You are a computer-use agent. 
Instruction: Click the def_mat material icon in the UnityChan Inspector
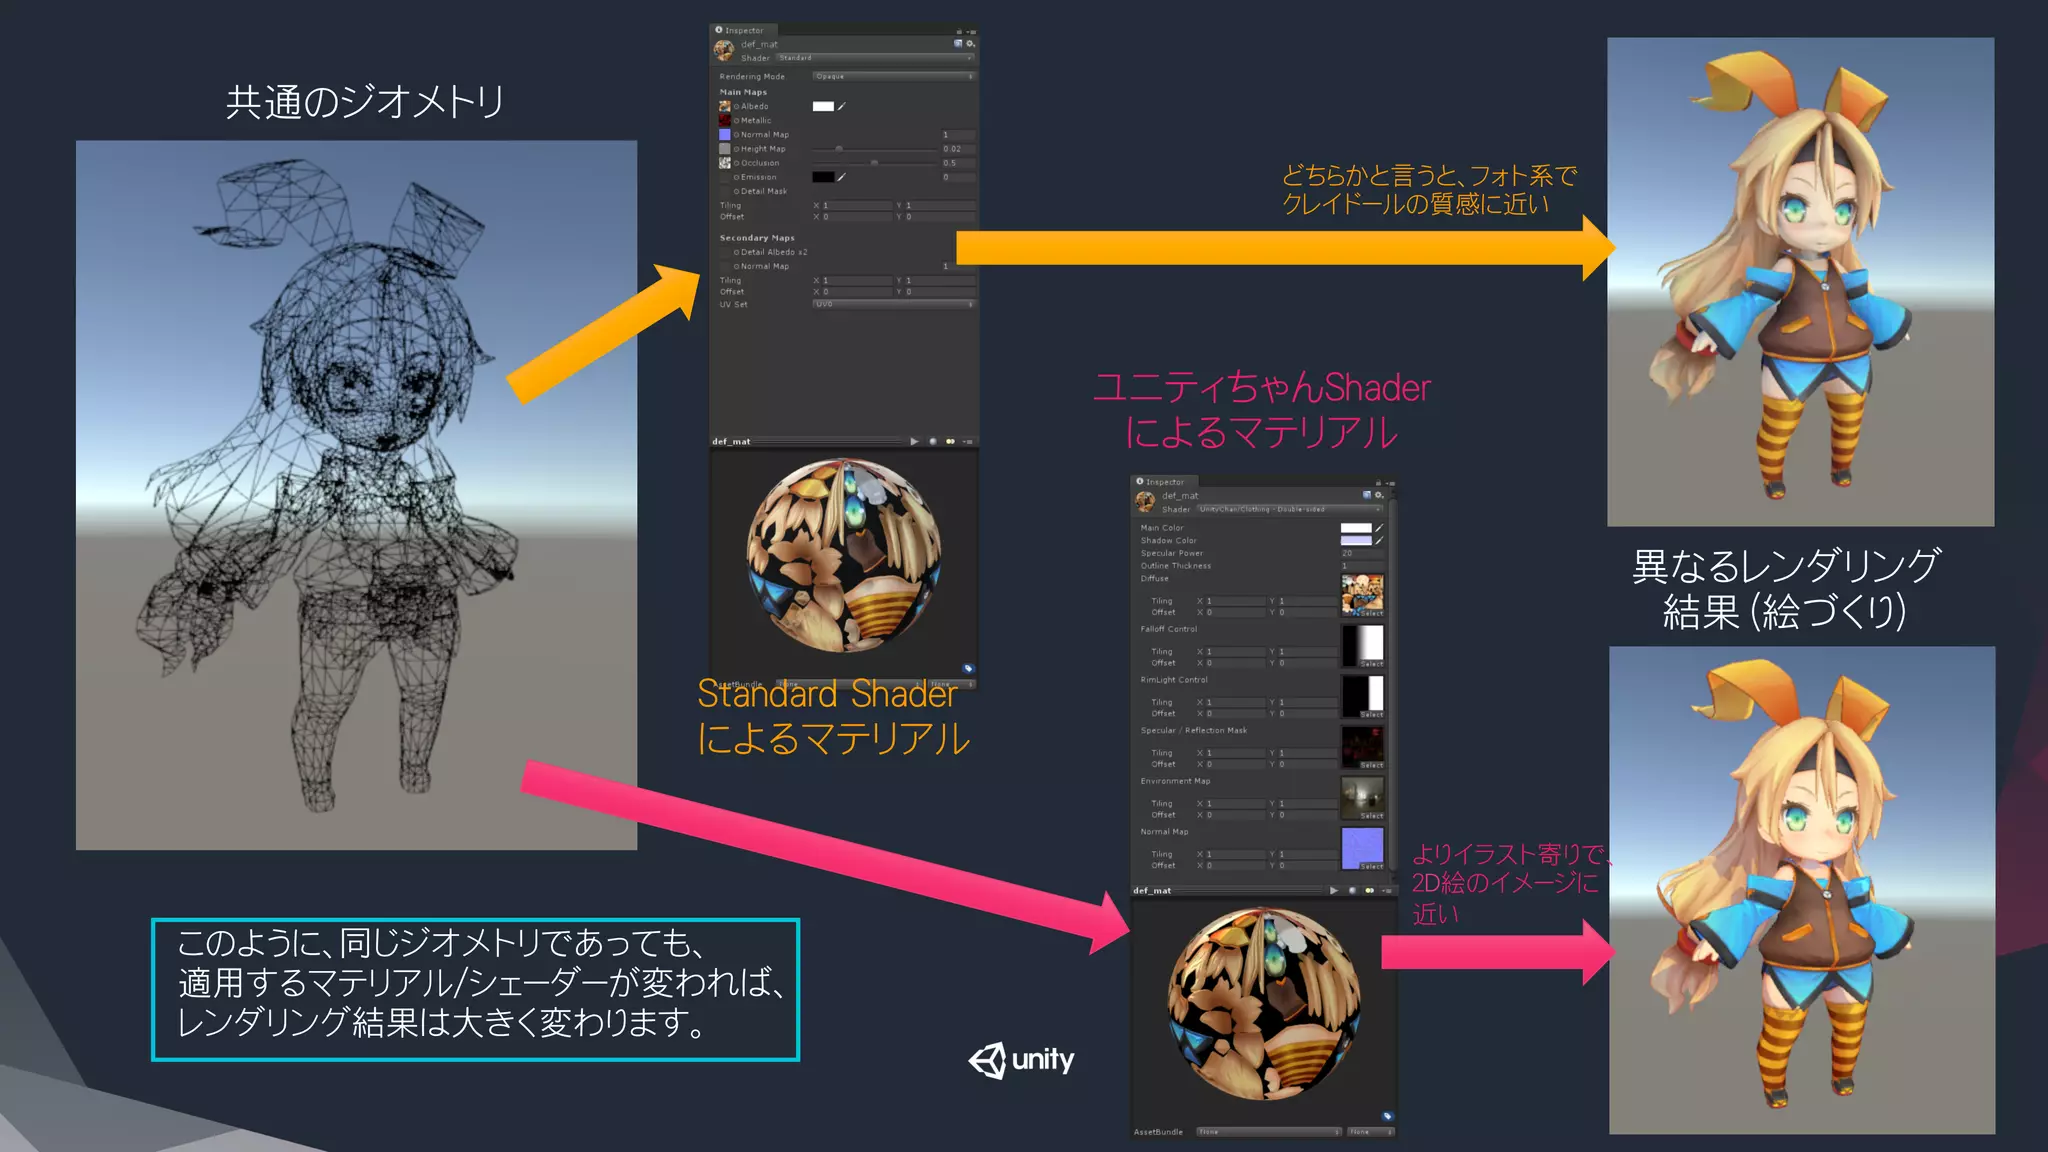pyautogui.click(x=1145, y=501)
